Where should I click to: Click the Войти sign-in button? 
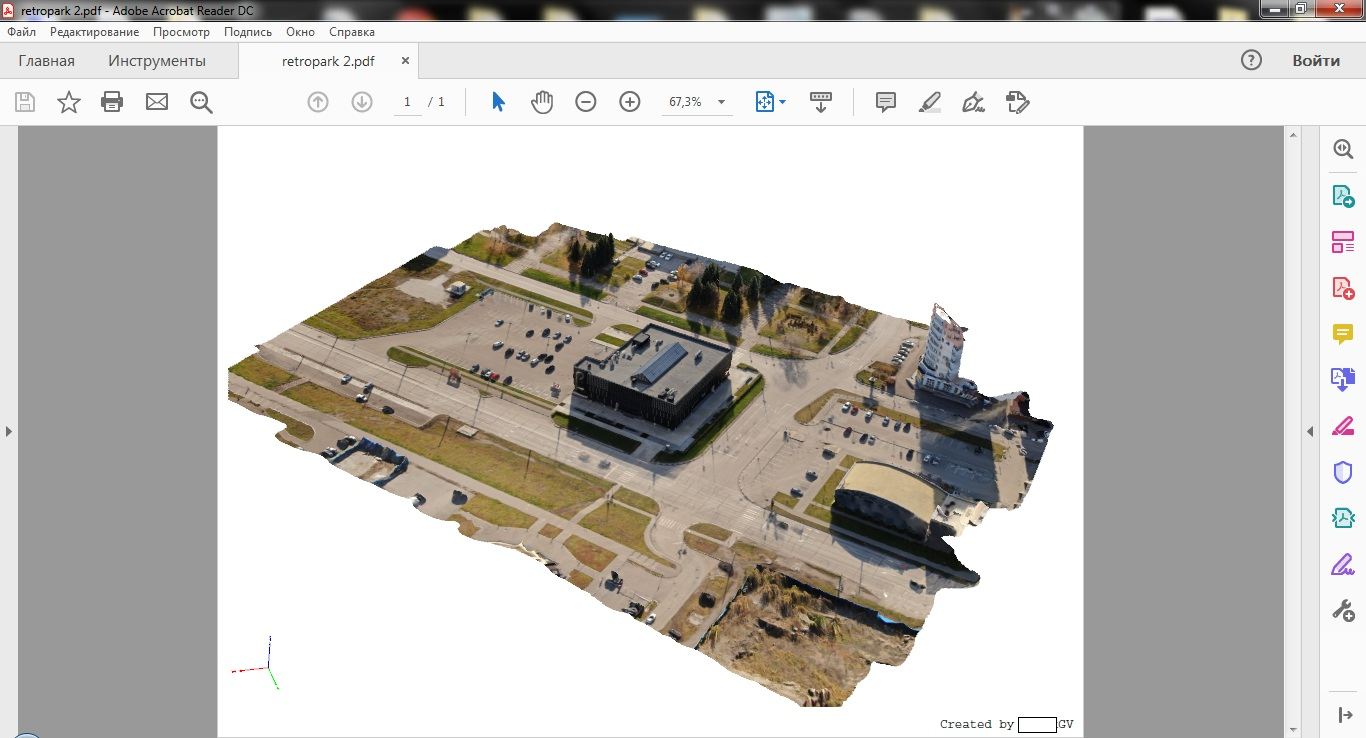pyautogui.click(x=1315, y=61)
